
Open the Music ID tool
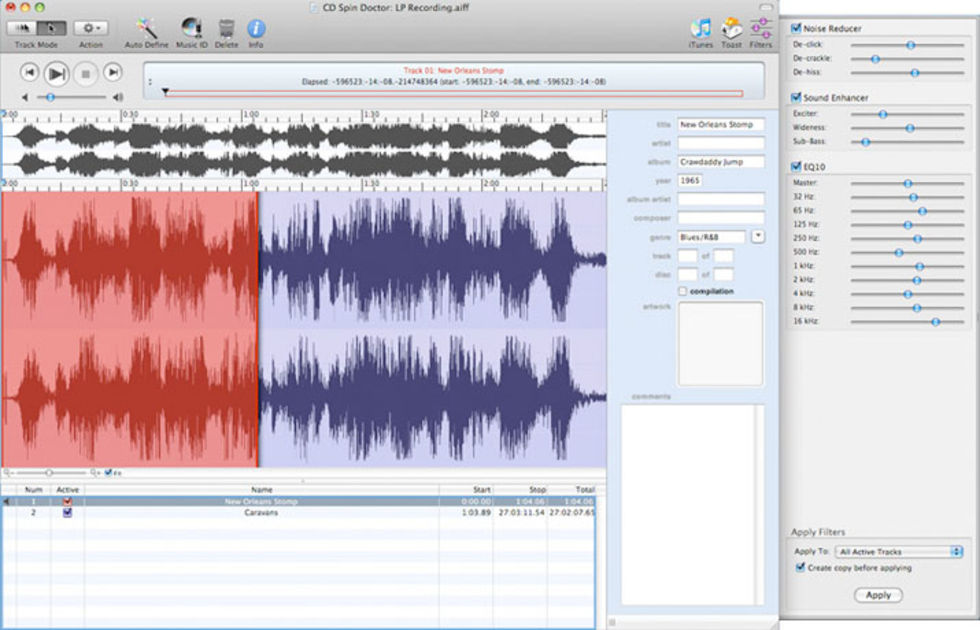(x=192, y=27)
